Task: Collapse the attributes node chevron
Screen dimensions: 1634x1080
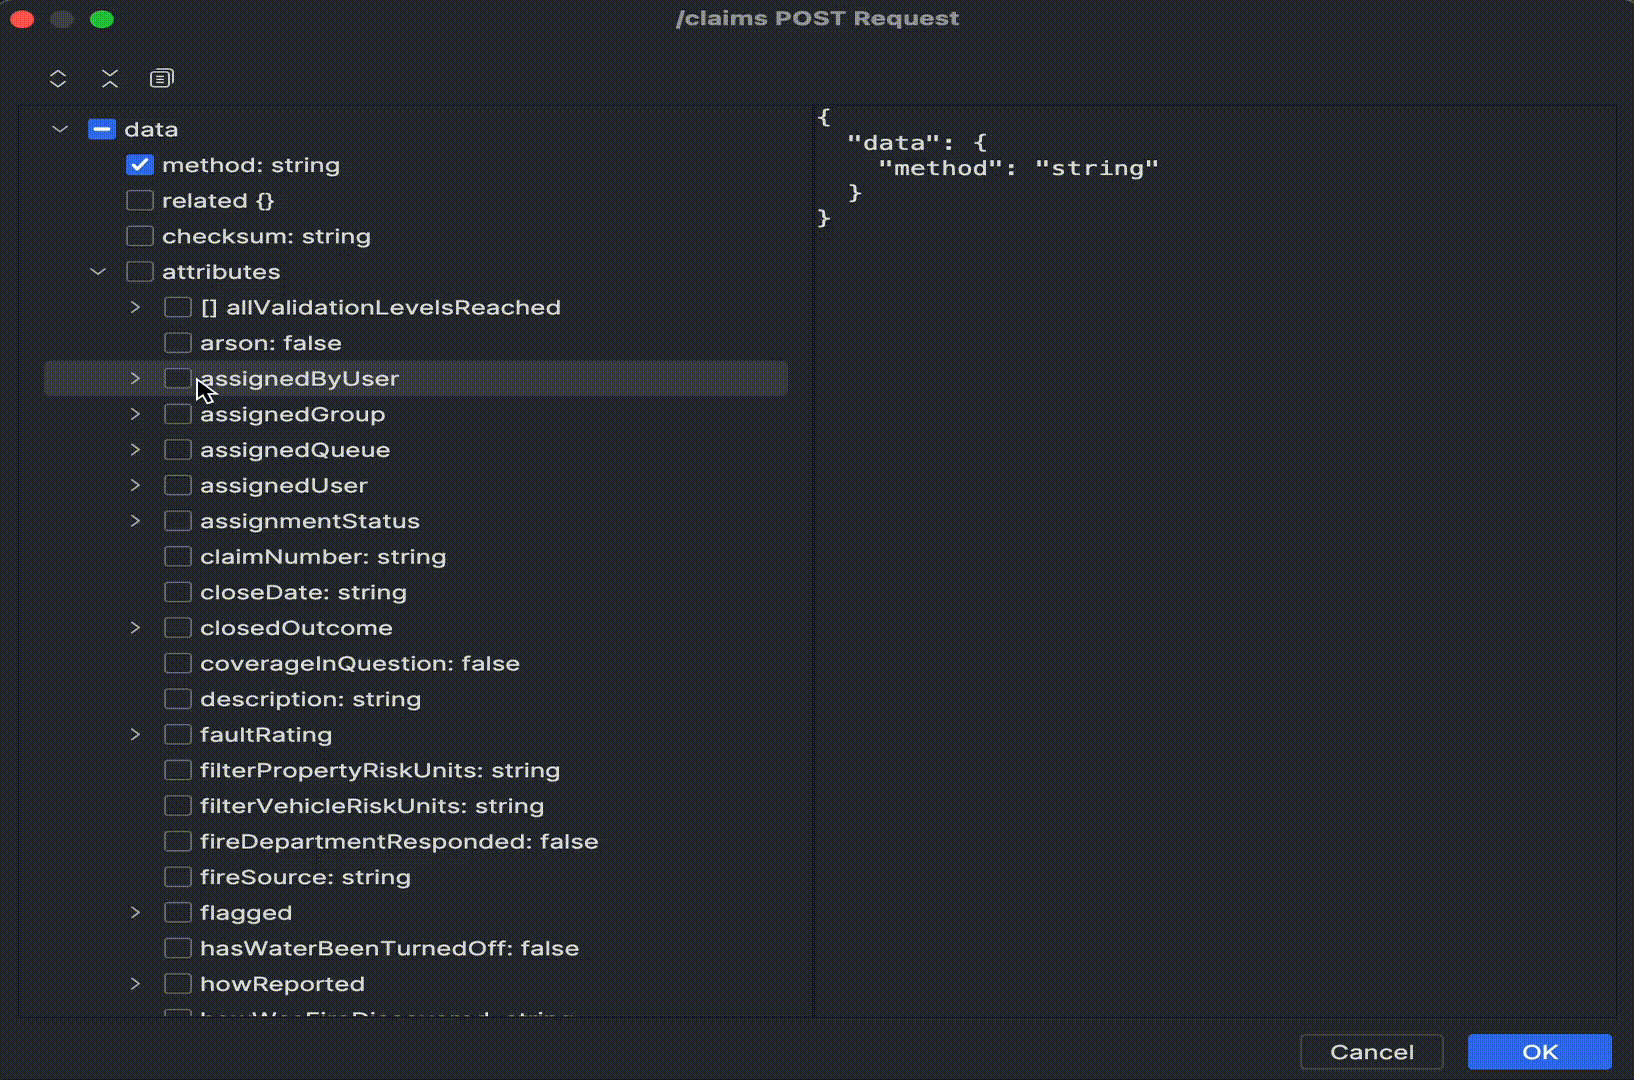Action: click(98, 272)
